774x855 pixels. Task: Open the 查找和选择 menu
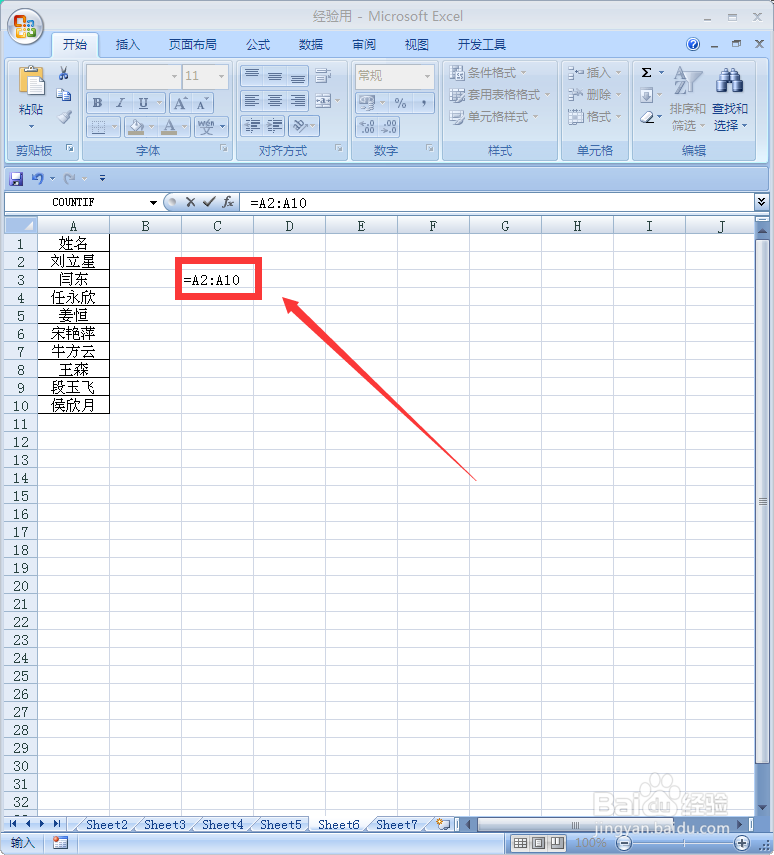(x=730, y=99)
